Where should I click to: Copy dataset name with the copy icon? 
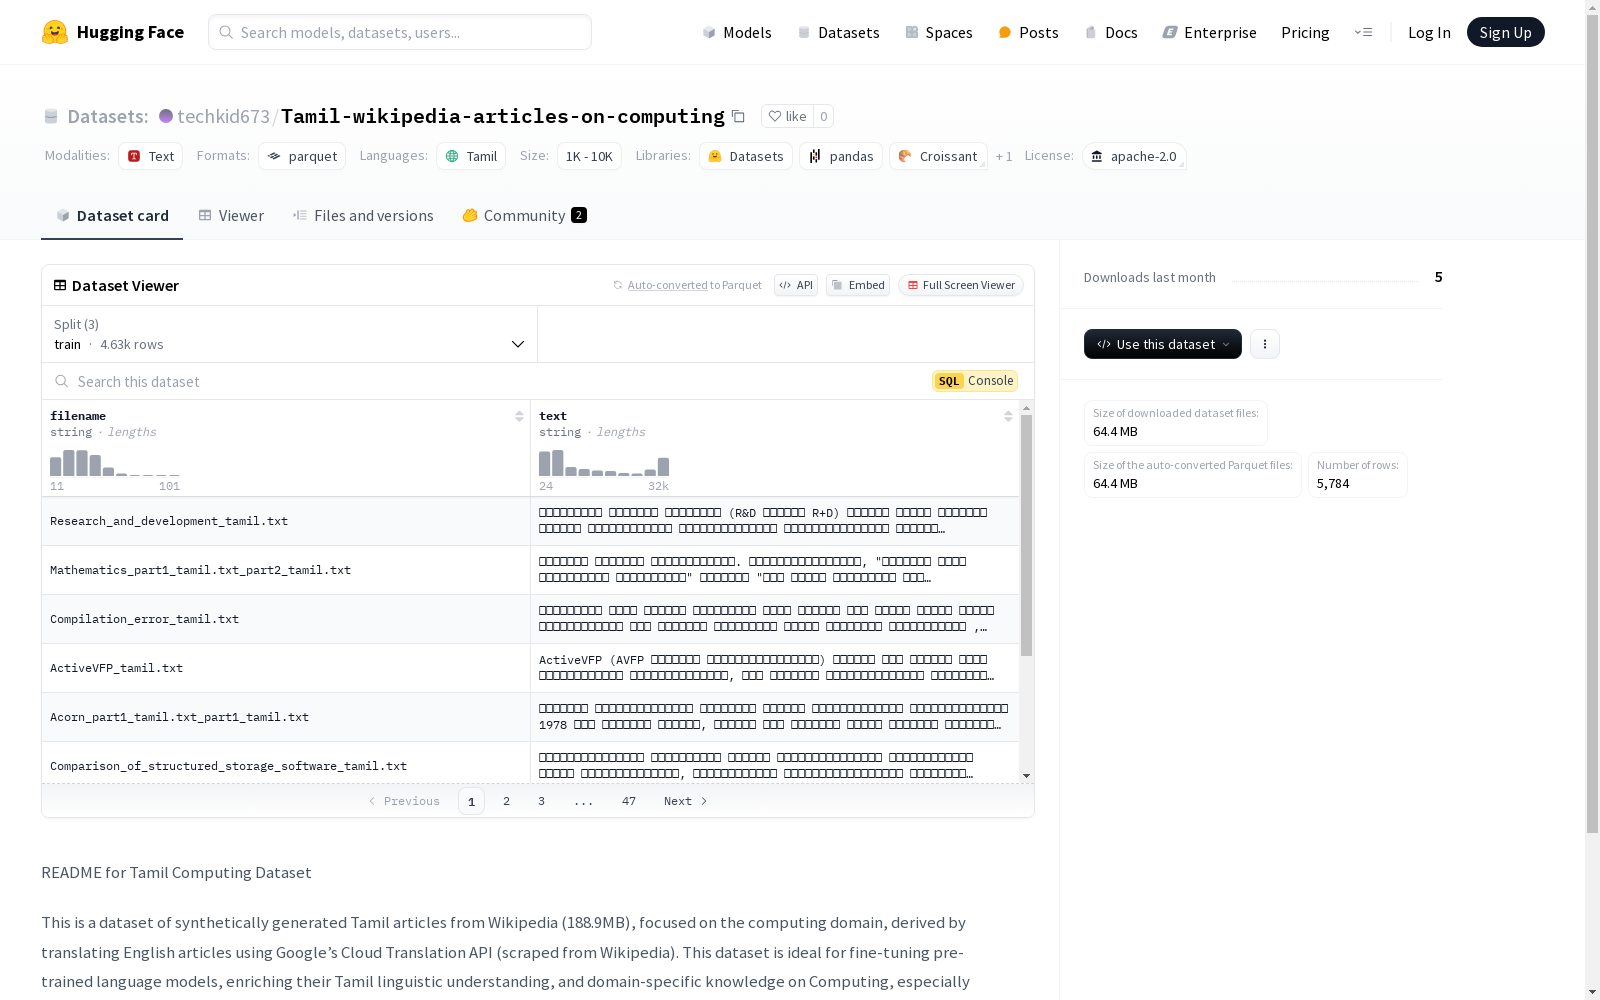tap(738, 116)
